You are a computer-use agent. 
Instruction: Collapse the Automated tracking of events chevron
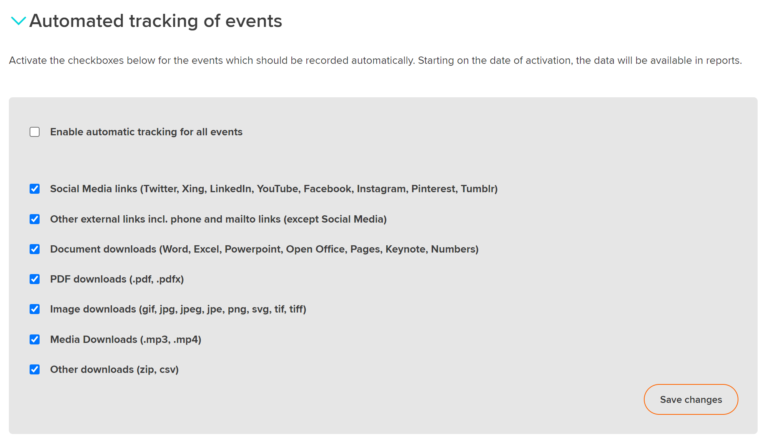tap(18, 21)
